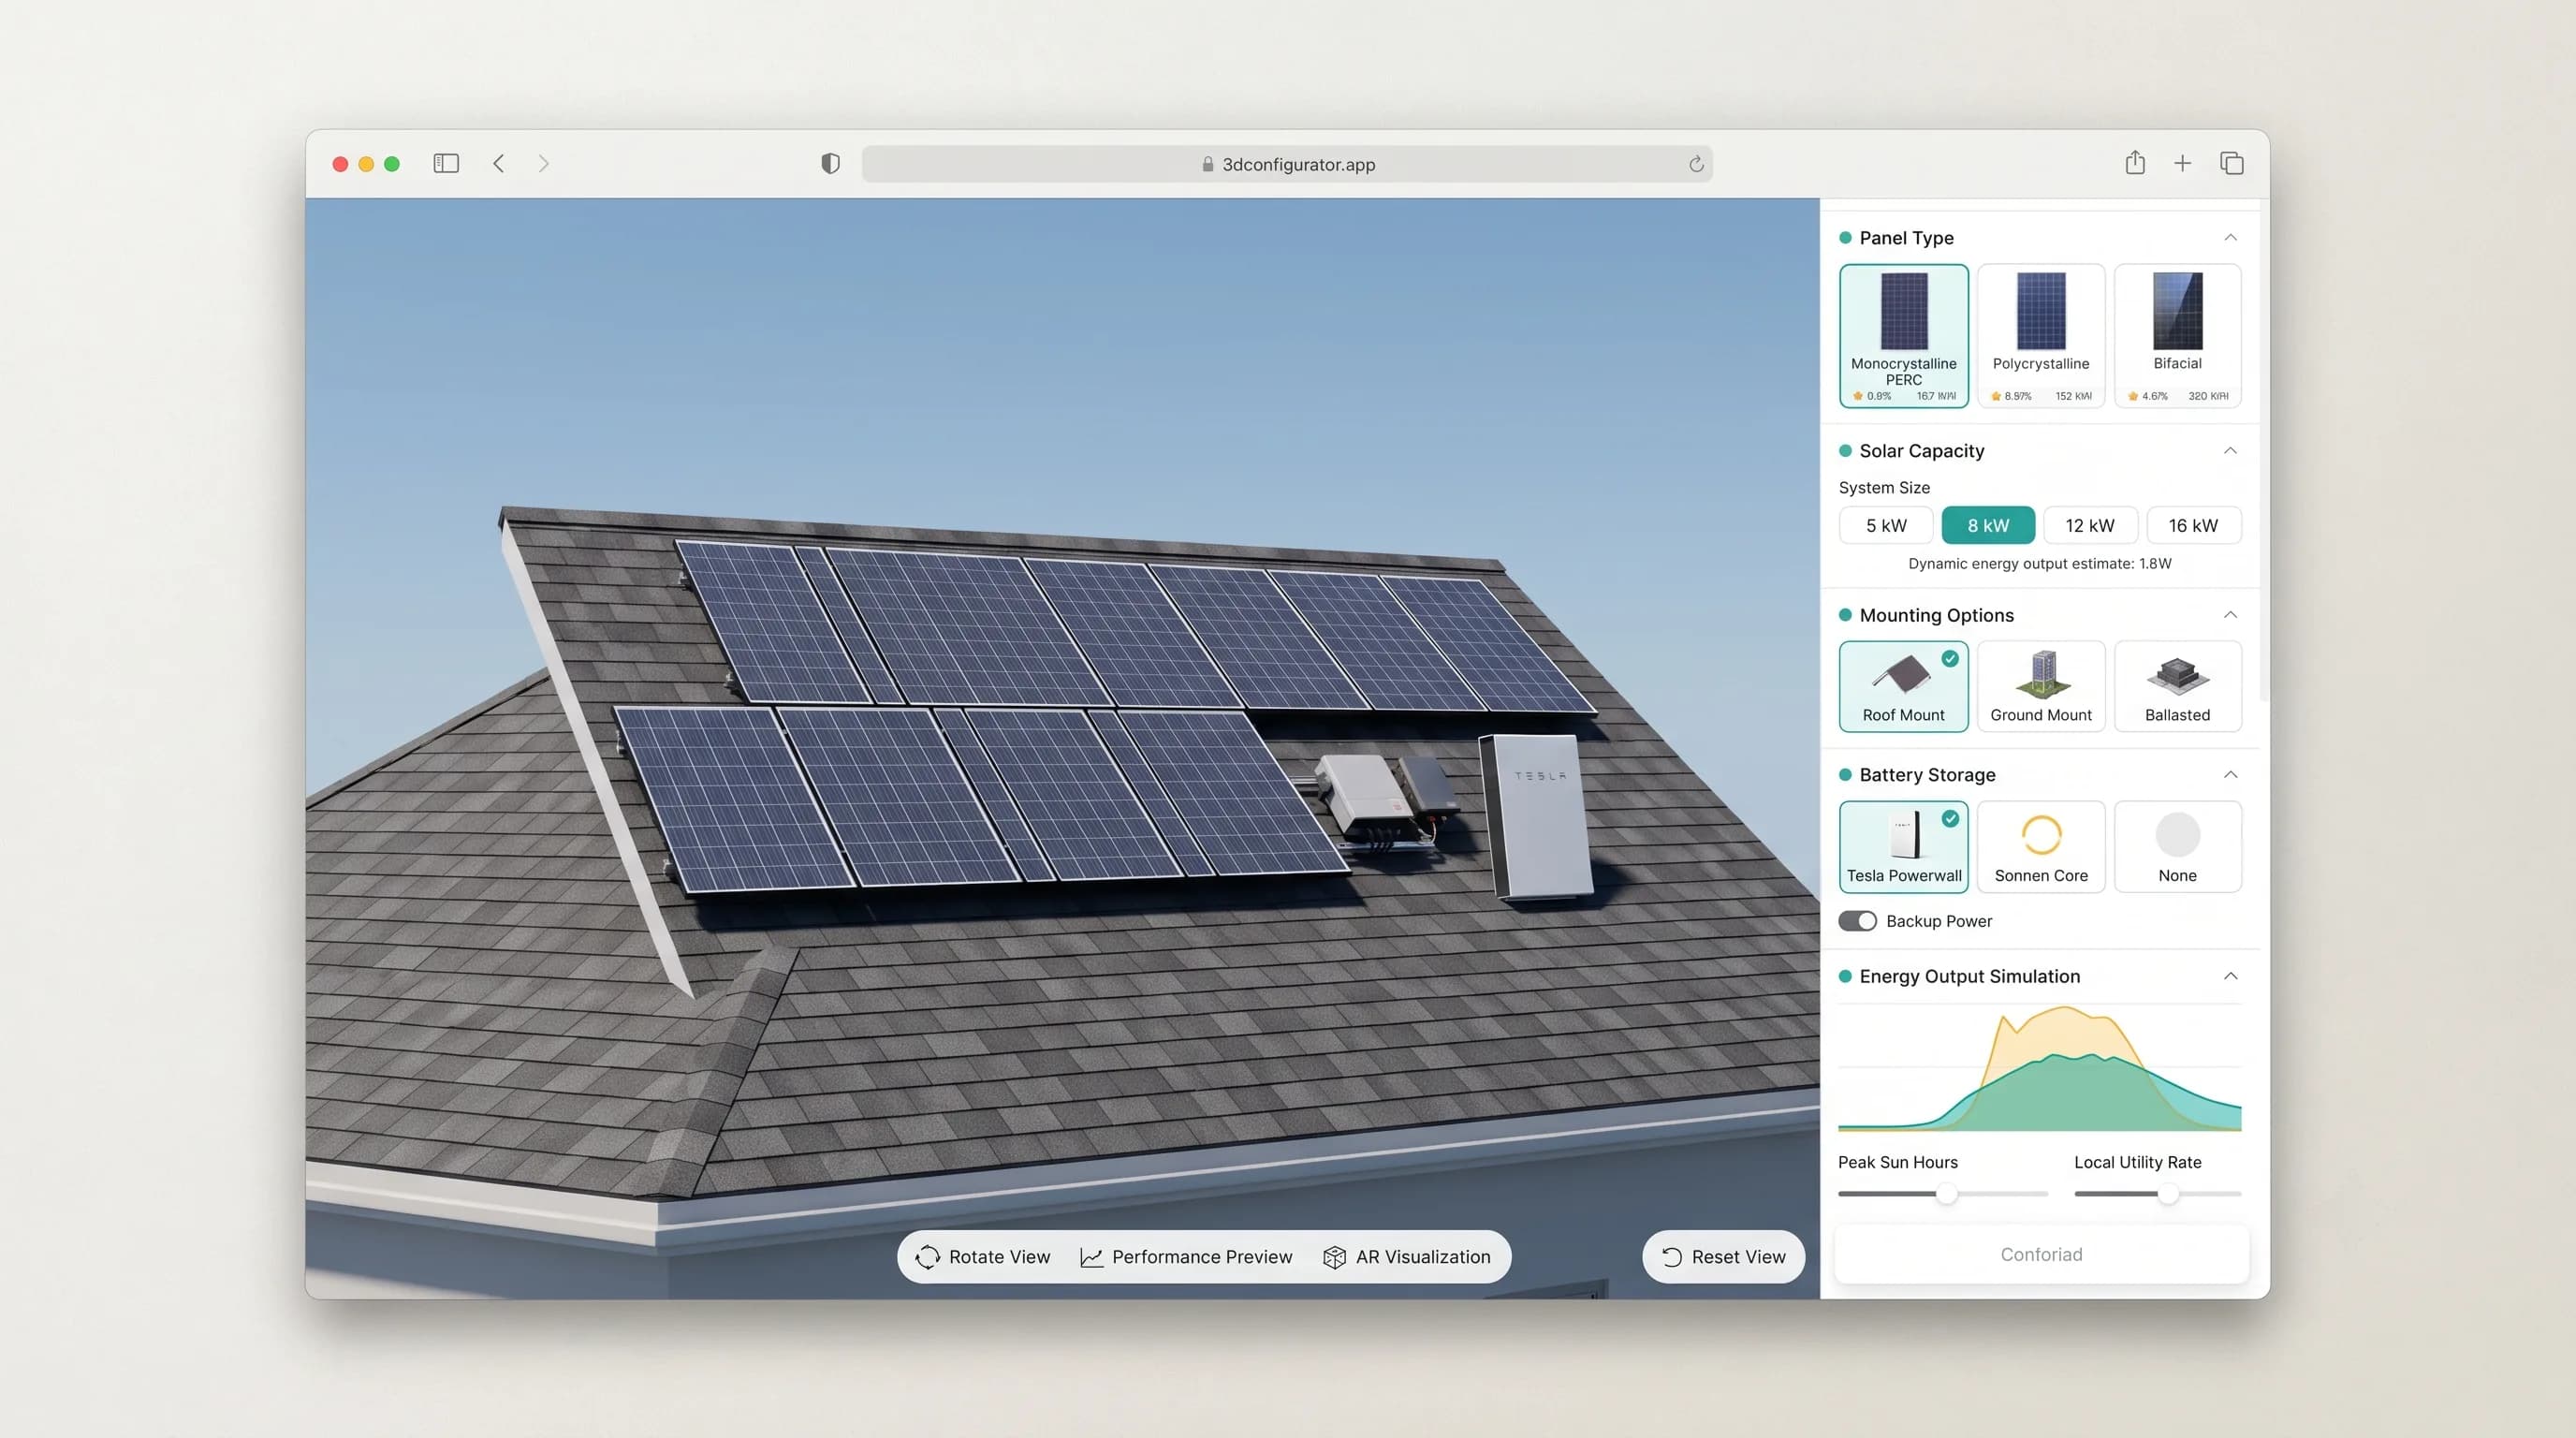
Task: Click the address bar 3dconfigurator.app
Action: 1287,164
